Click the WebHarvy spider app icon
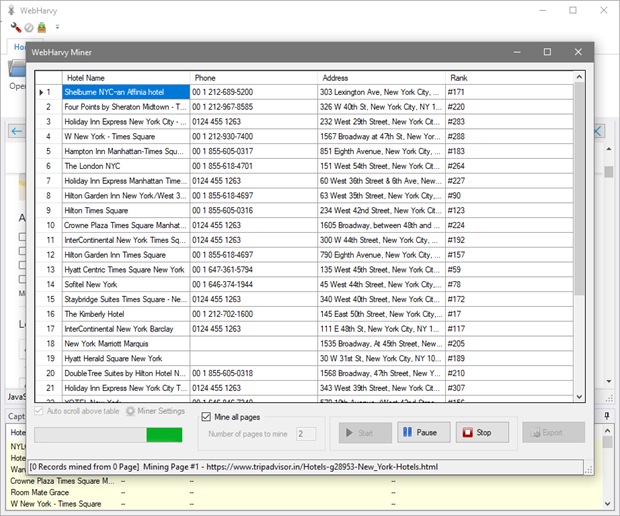This screenshot has height=516, width=620. [x=12, y=9]
